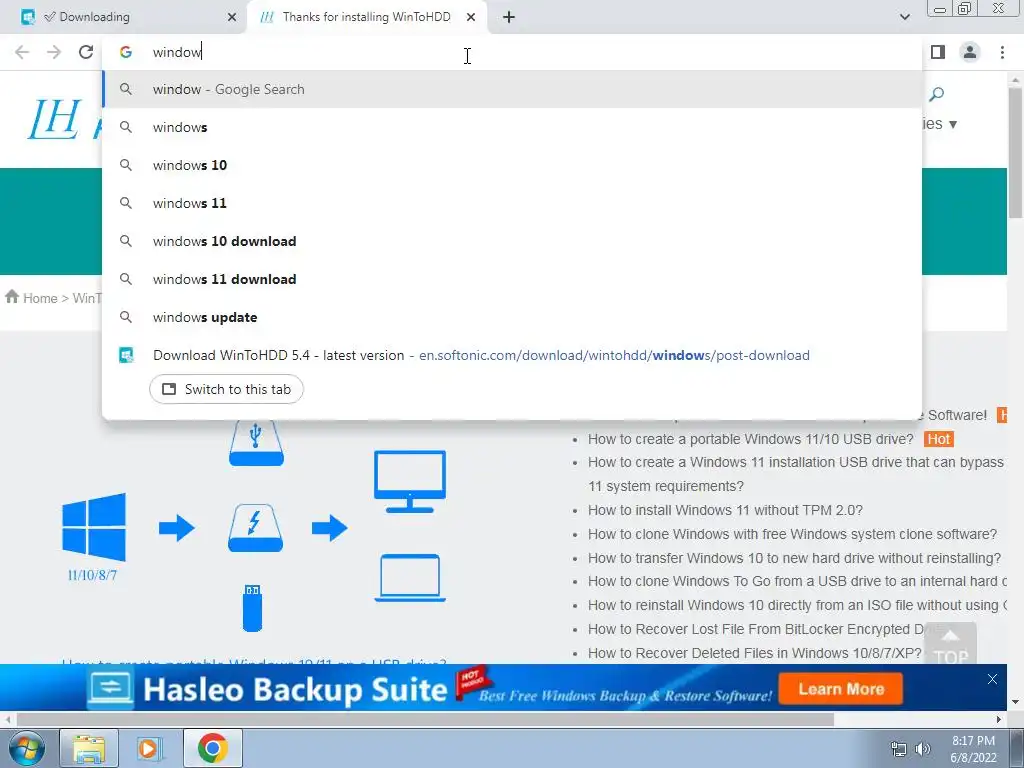Open Windows Media Player from the taskbar

(150, 748)
